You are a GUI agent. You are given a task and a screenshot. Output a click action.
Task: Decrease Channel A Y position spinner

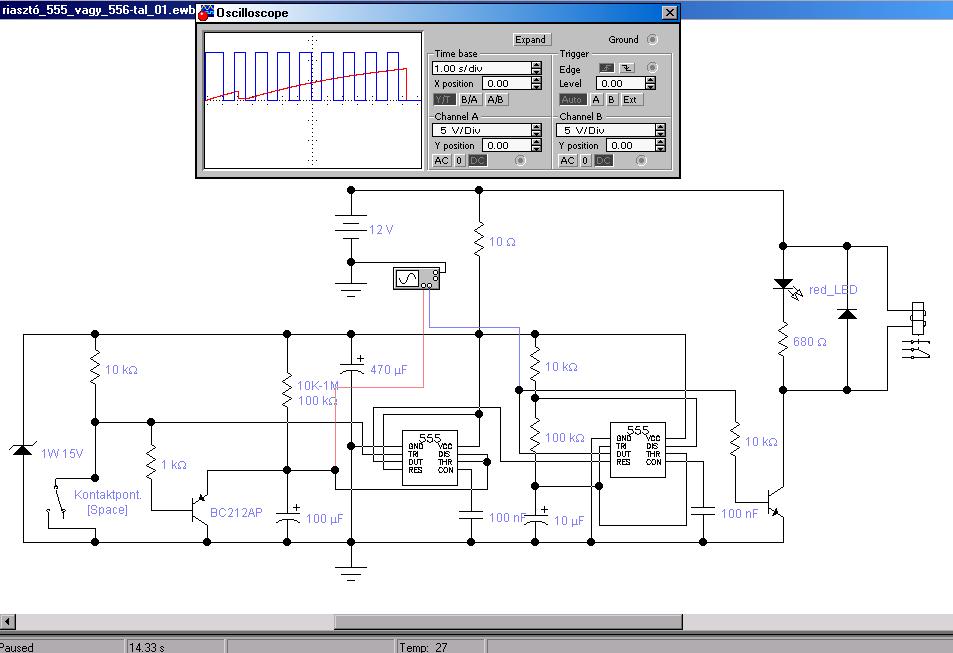click(x=536, y=148)
